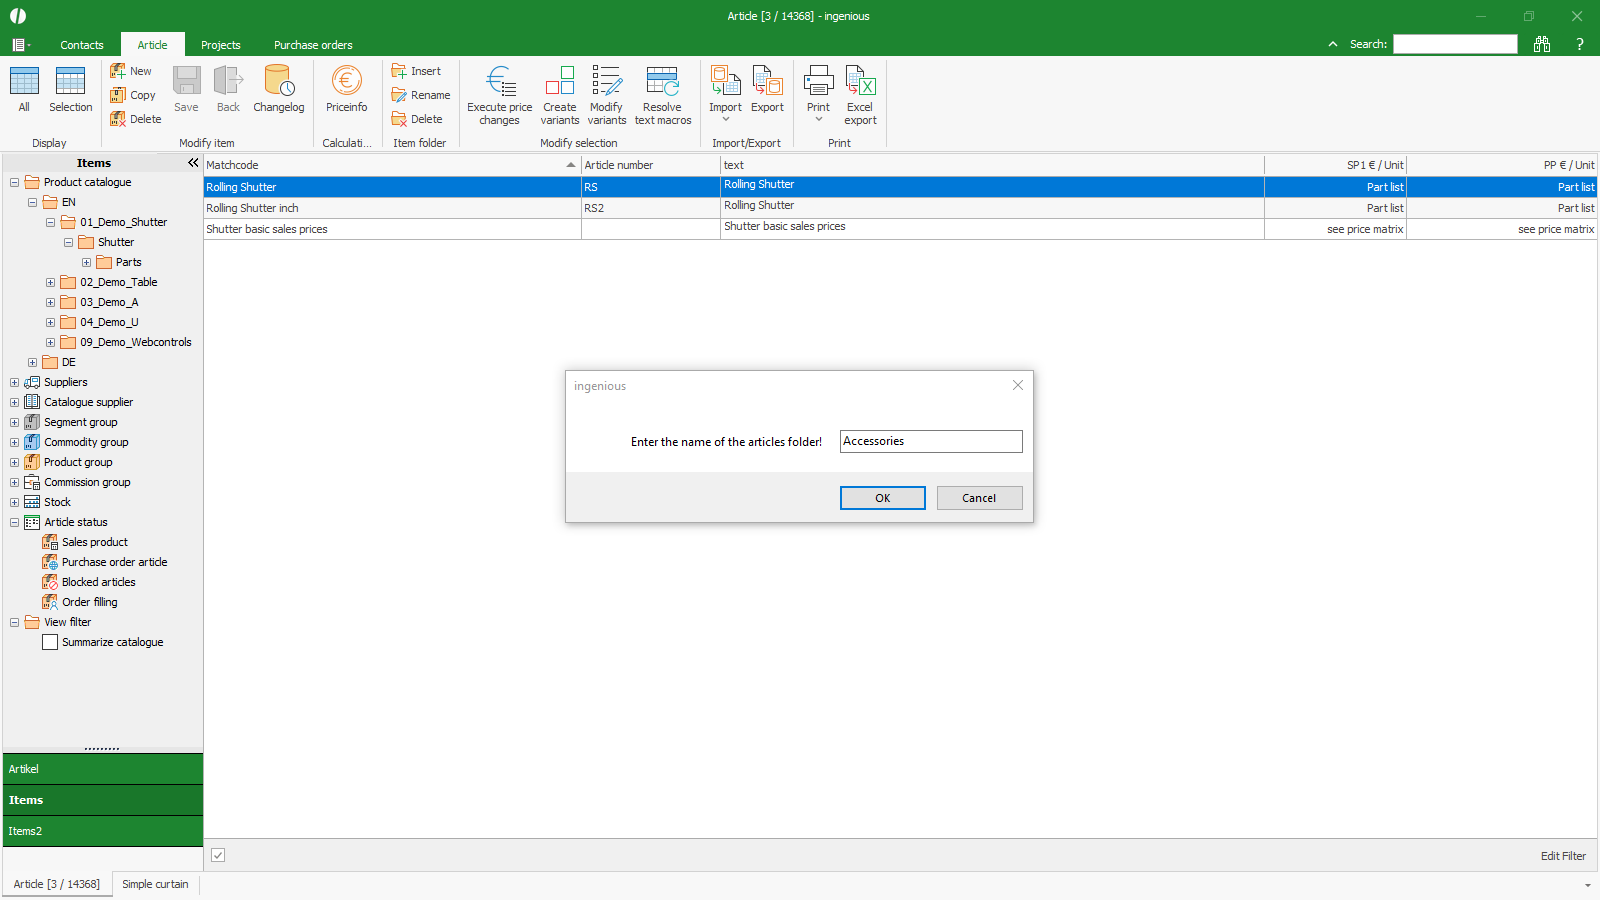Open the Purchase orders tab
This screenshot has height=900, width=1600.
point(313,45)
